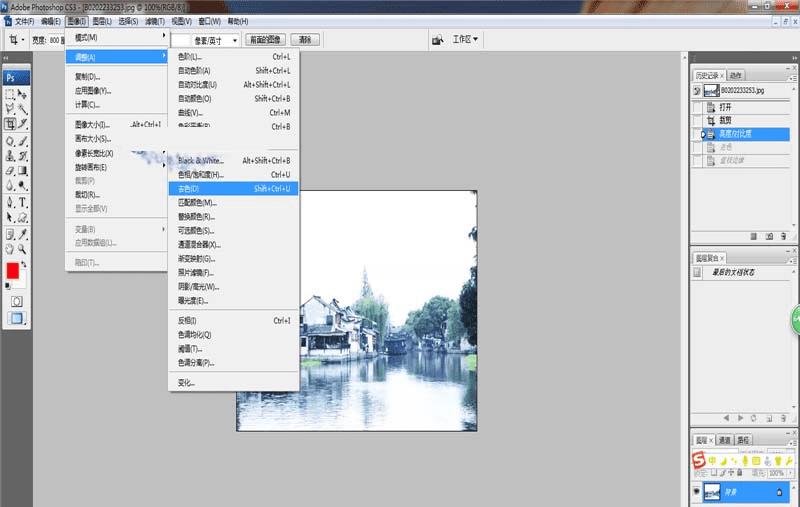Open the History panel options menu
The image size is (800, 507).
click(x=792, y=78)
